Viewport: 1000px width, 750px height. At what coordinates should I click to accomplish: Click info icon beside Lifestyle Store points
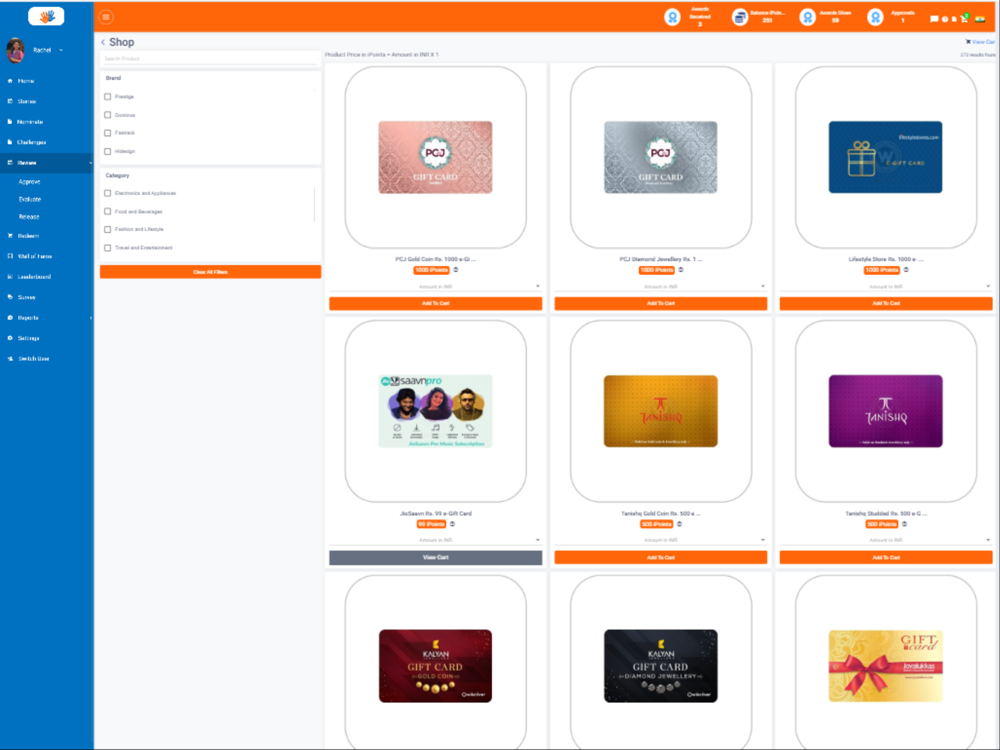click(x=906, y=270)
